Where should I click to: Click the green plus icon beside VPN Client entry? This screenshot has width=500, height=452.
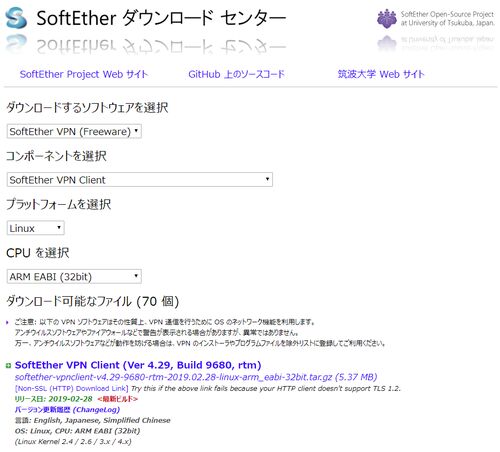(x=9, y=366)
